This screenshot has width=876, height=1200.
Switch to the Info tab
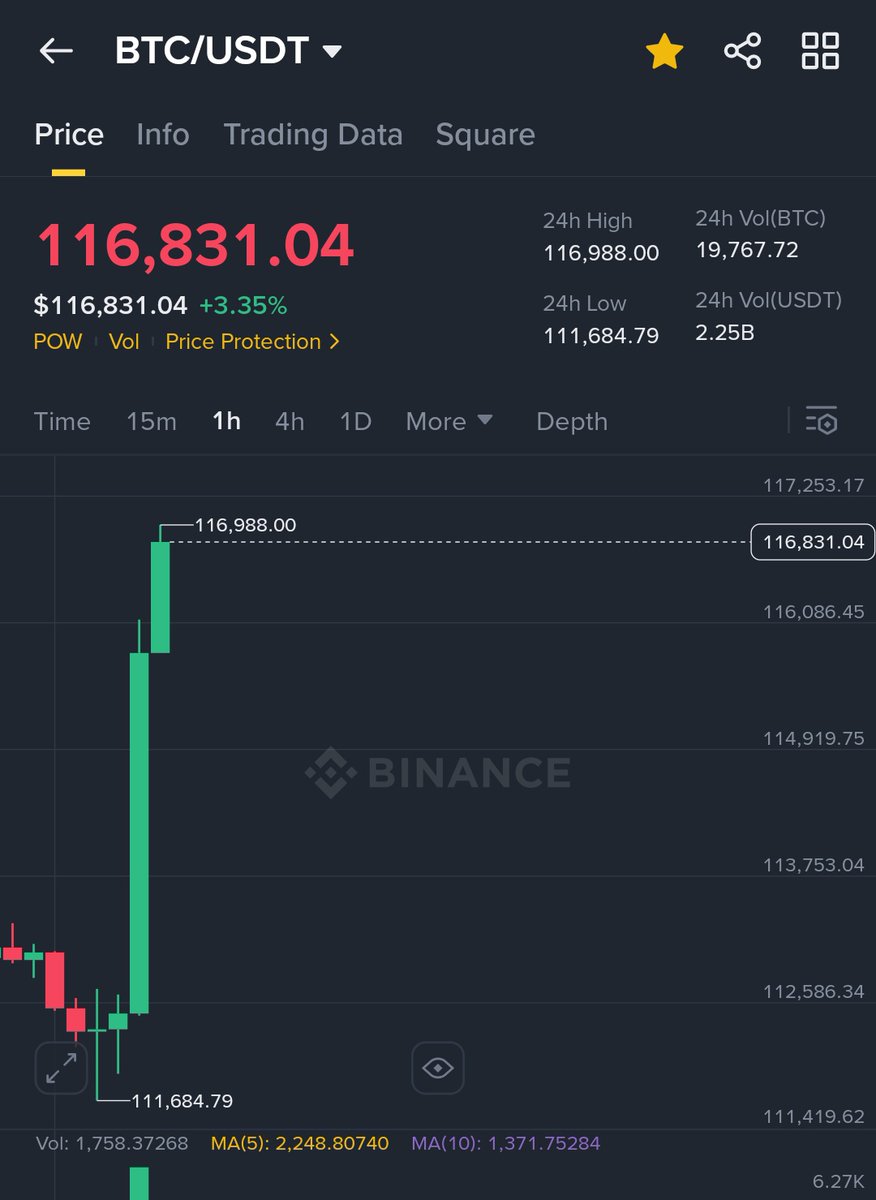click(163, 135)
